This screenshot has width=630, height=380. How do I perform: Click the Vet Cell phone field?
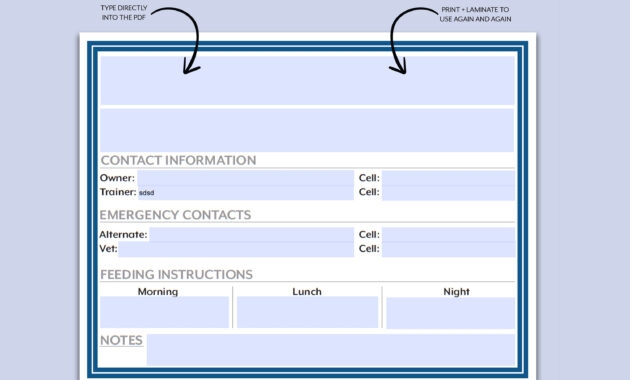click(448, 250)
